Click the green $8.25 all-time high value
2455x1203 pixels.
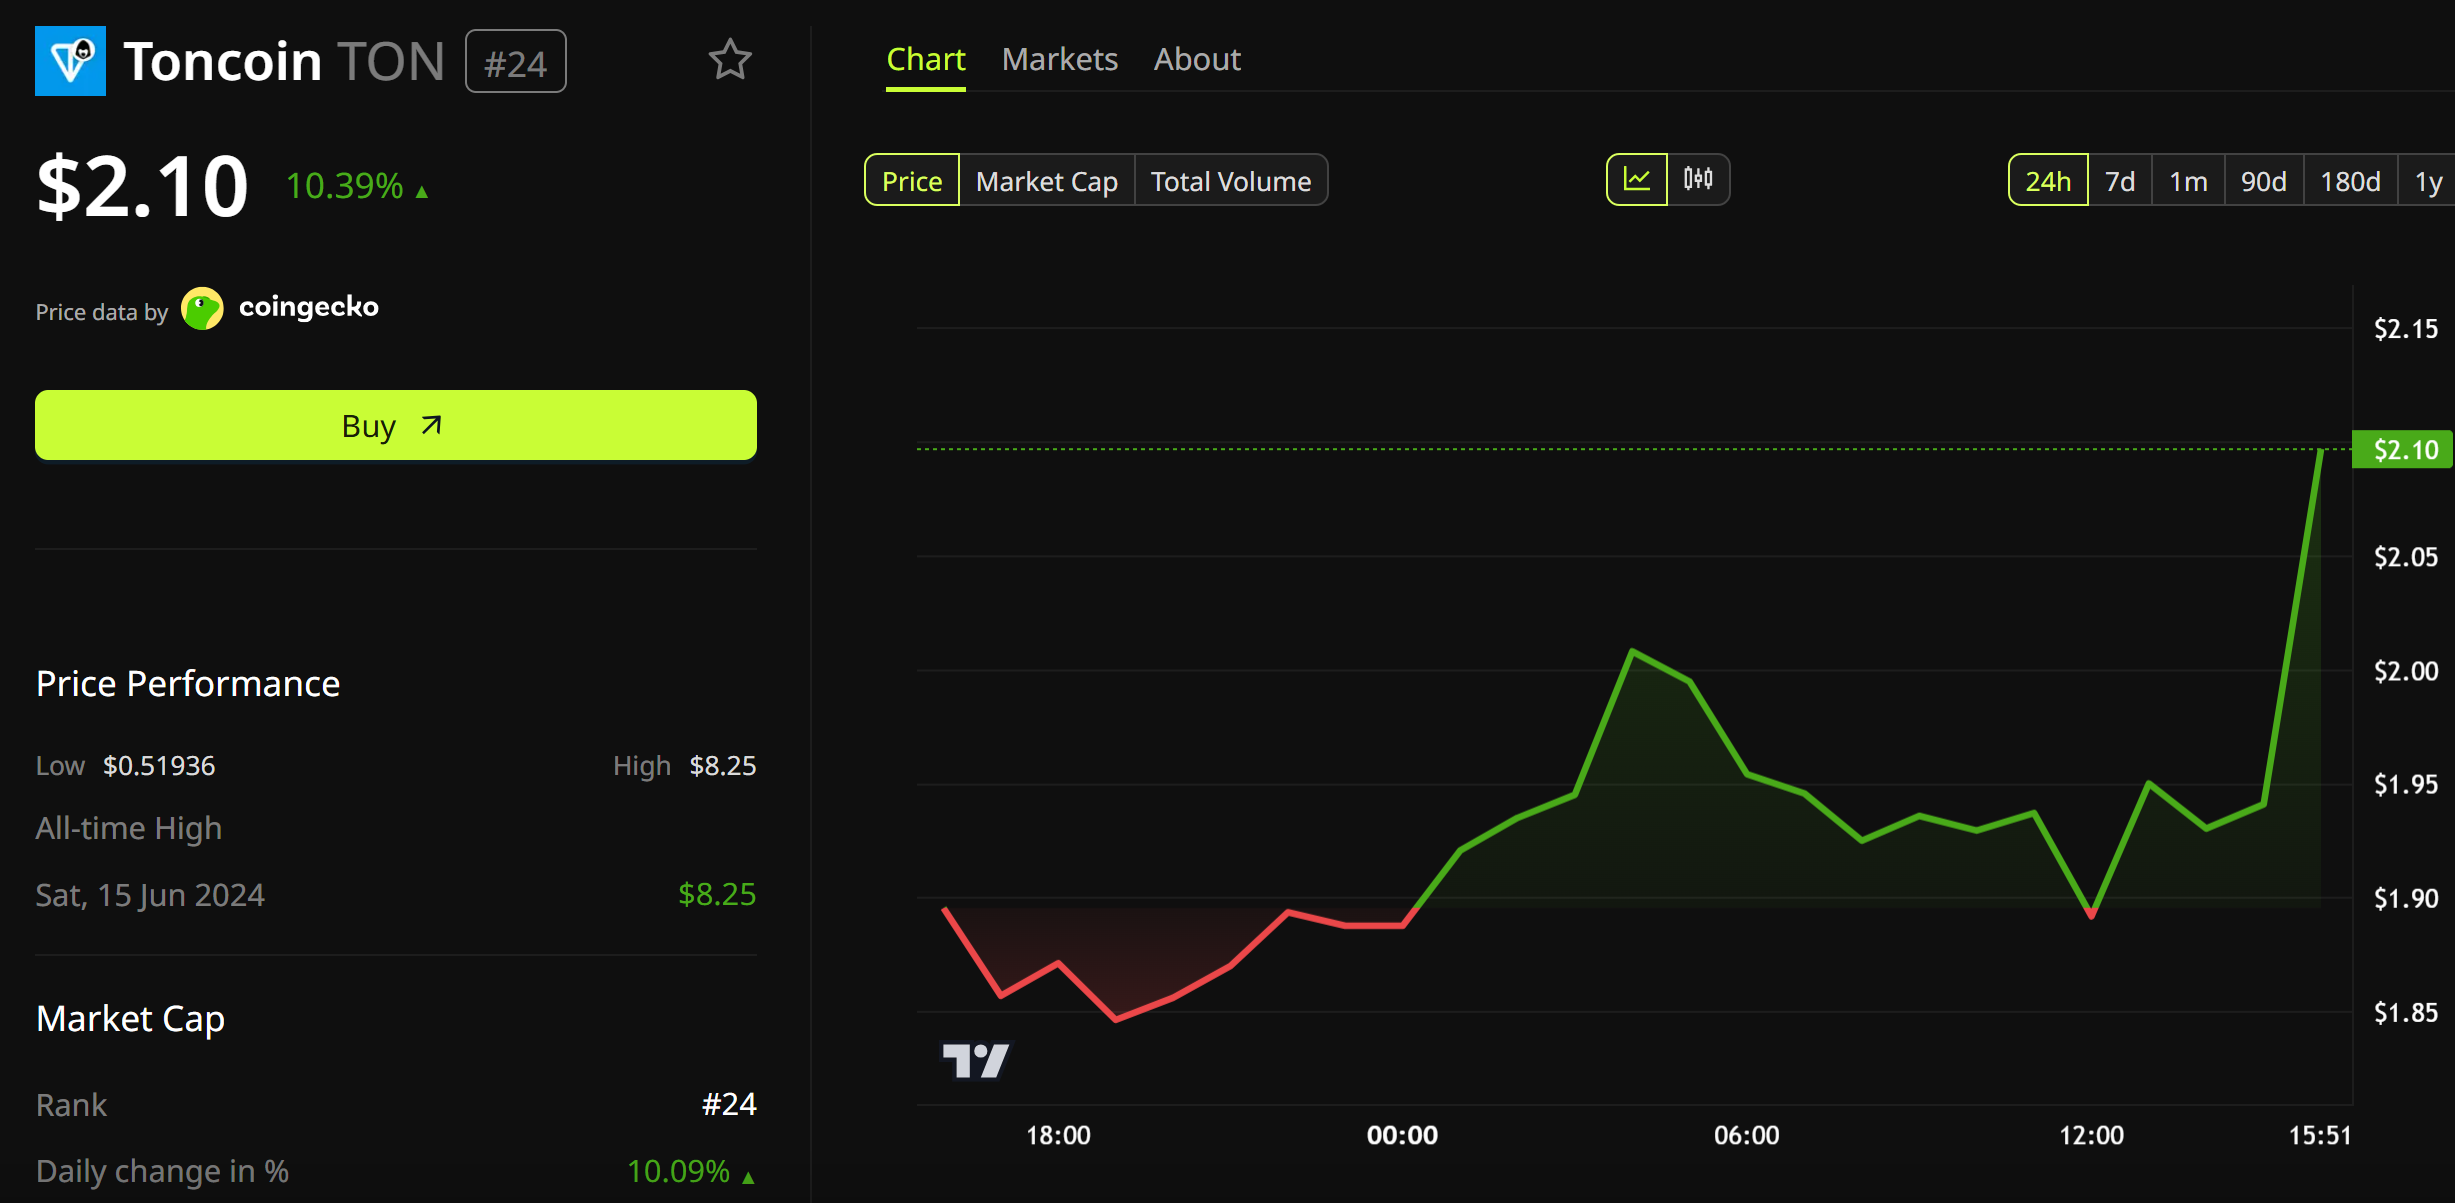(x=717, y=895)
